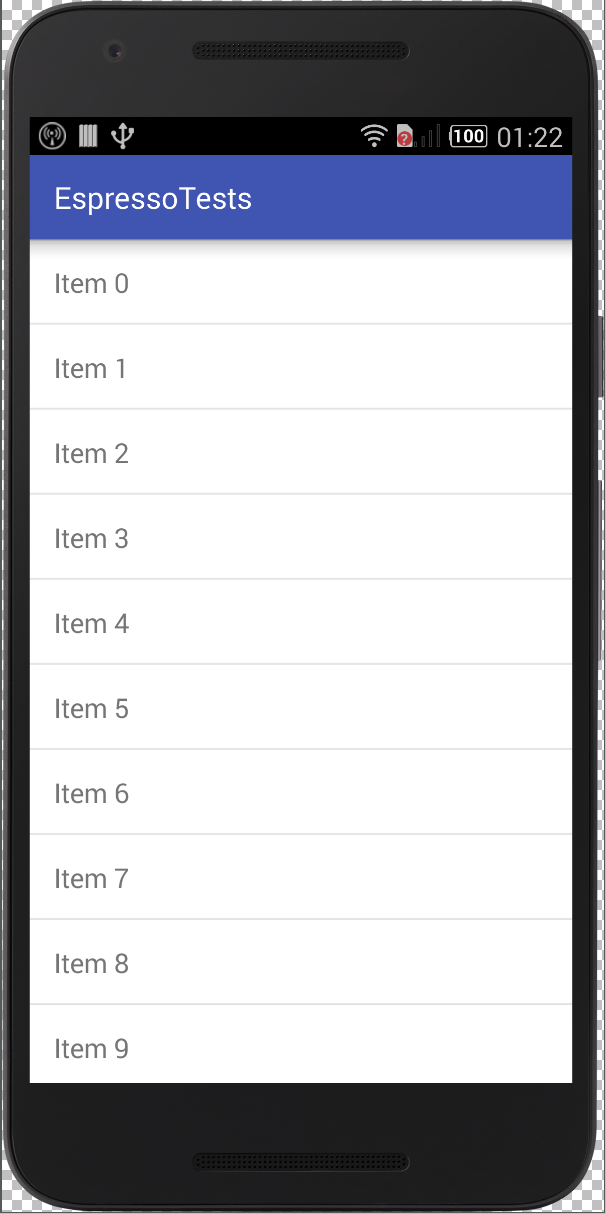The image size is (606, 1214).
Task: Tap the barcode-style status bar icon
Action: [88, 136]
